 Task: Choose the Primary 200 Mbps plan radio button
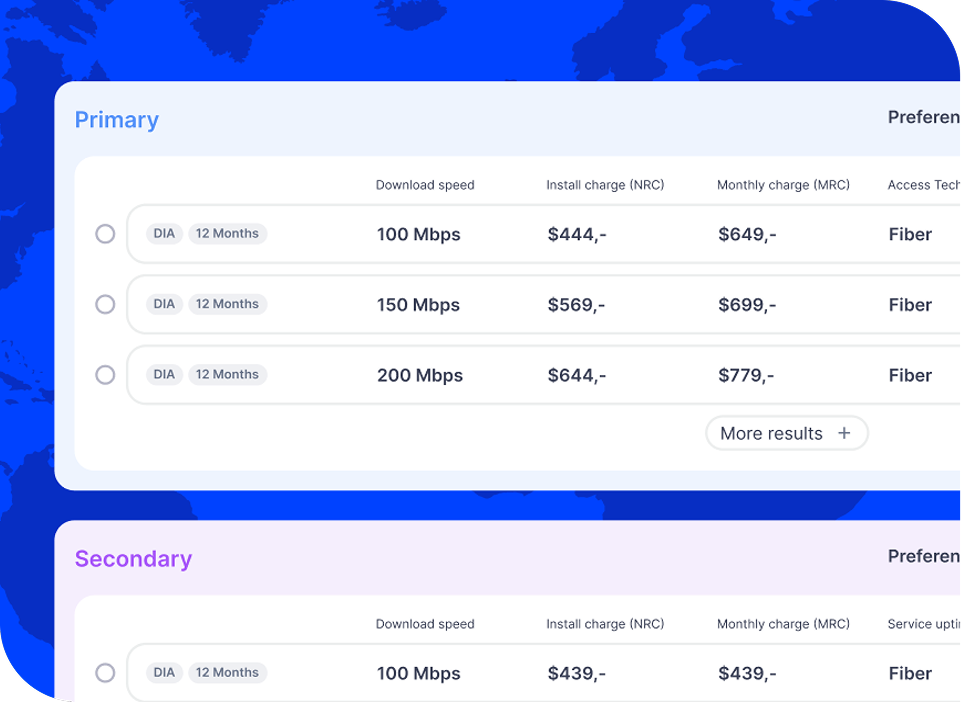(x=105, y=375)
